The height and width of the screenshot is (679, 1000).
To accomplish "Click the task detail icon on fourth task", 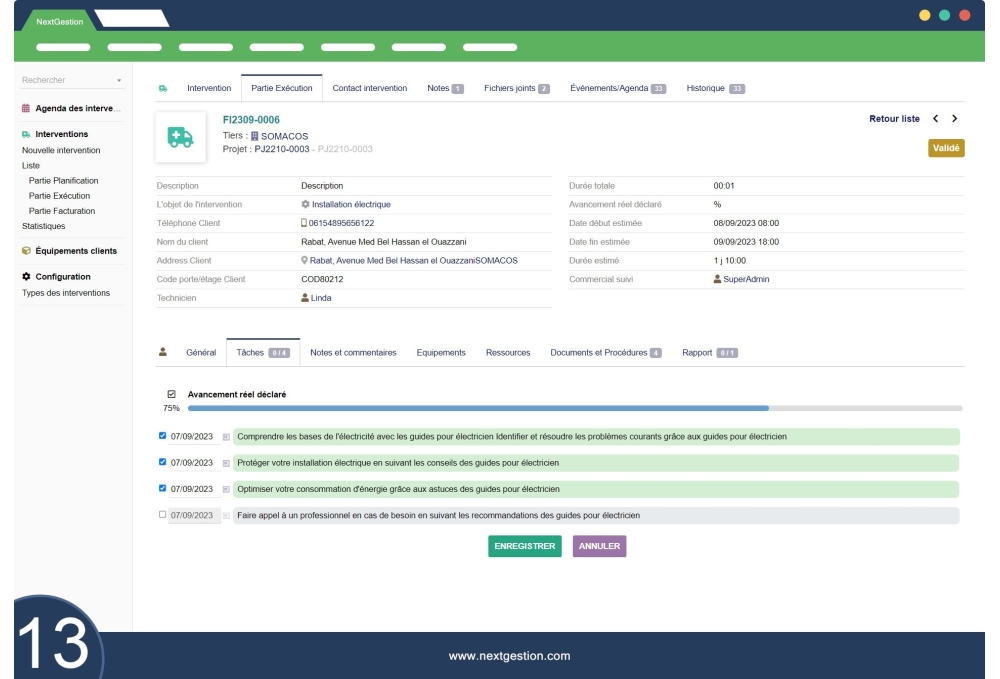I will tap(226, 516).
